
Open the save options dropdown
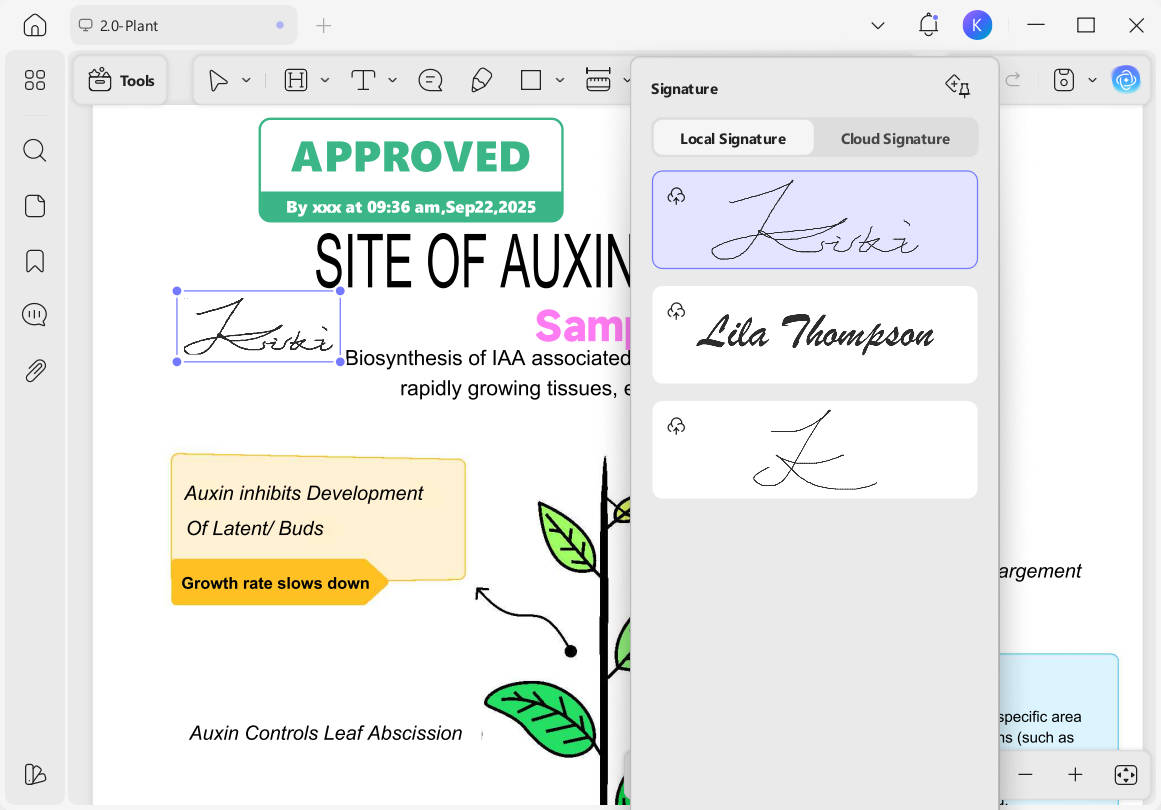(1092, 80)
